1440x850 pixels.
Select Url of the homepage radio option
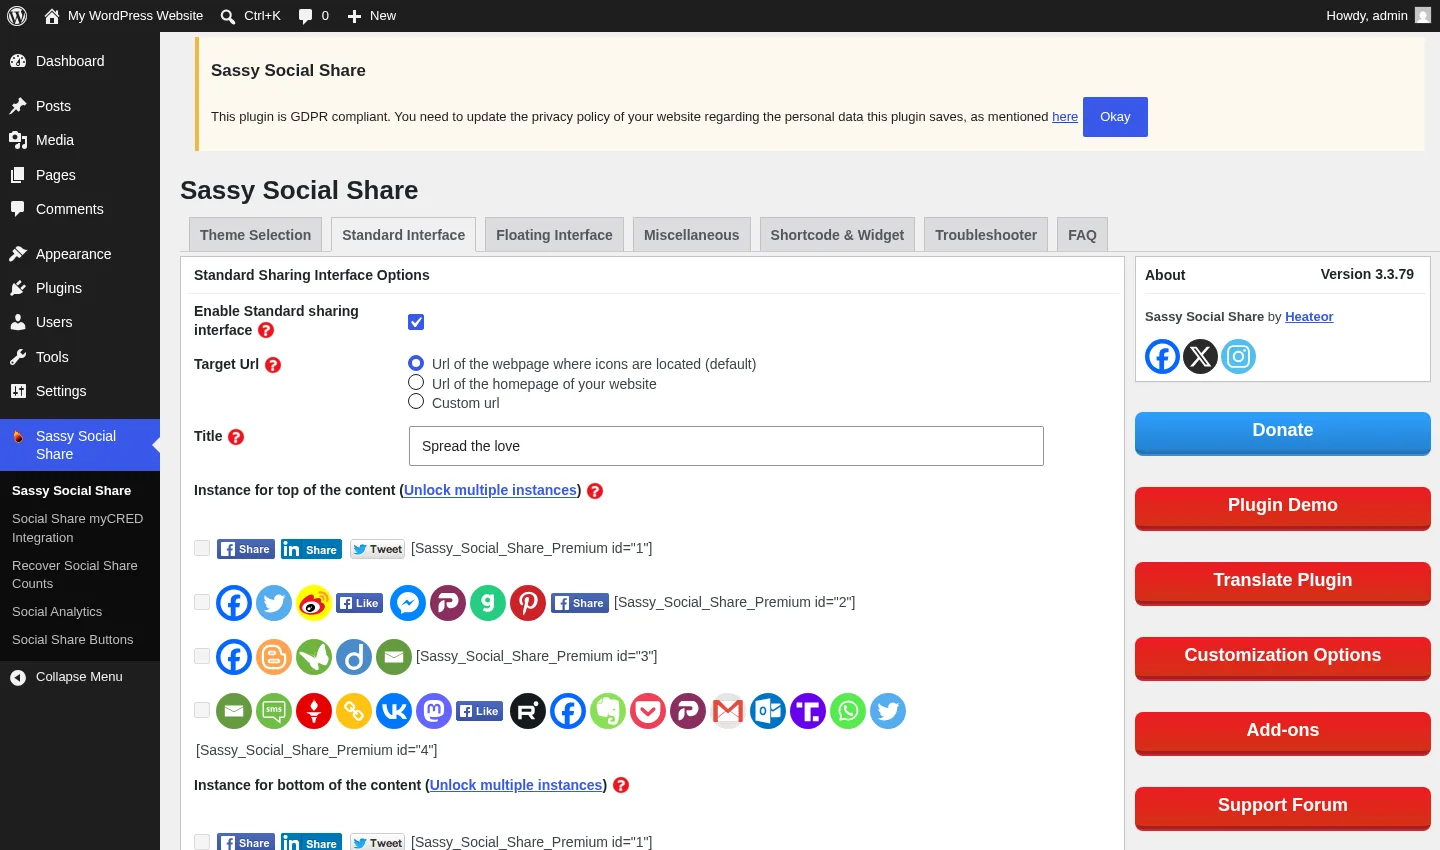(416, 382)
